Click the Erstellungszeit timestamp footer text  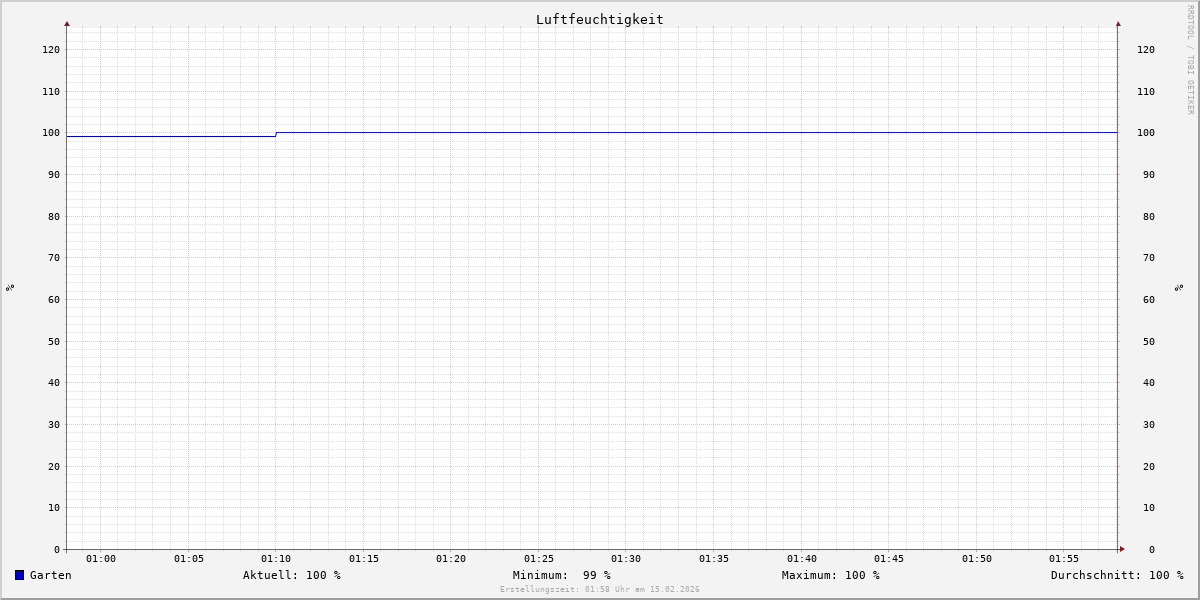[600, 589]
